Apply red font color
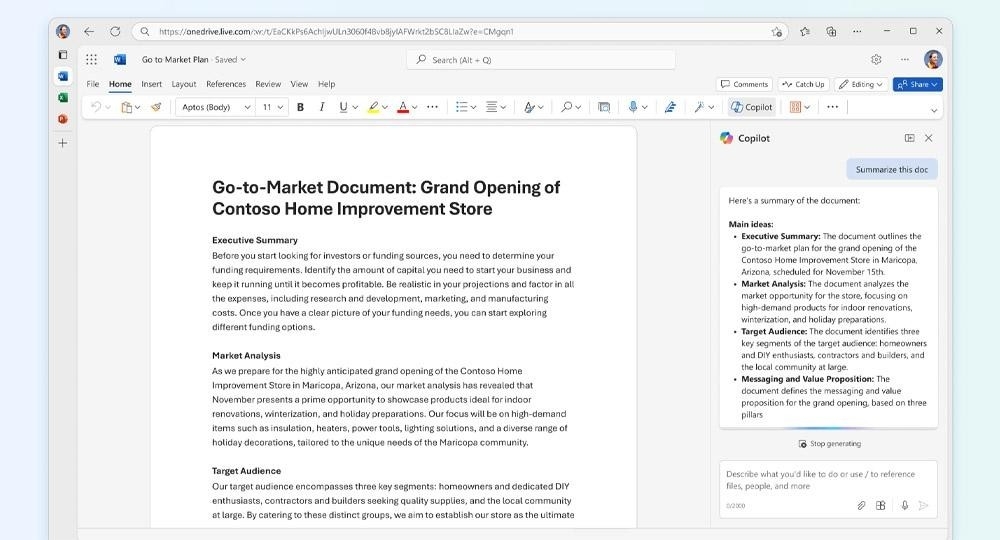1000x540 pixels. coord(402,107)
